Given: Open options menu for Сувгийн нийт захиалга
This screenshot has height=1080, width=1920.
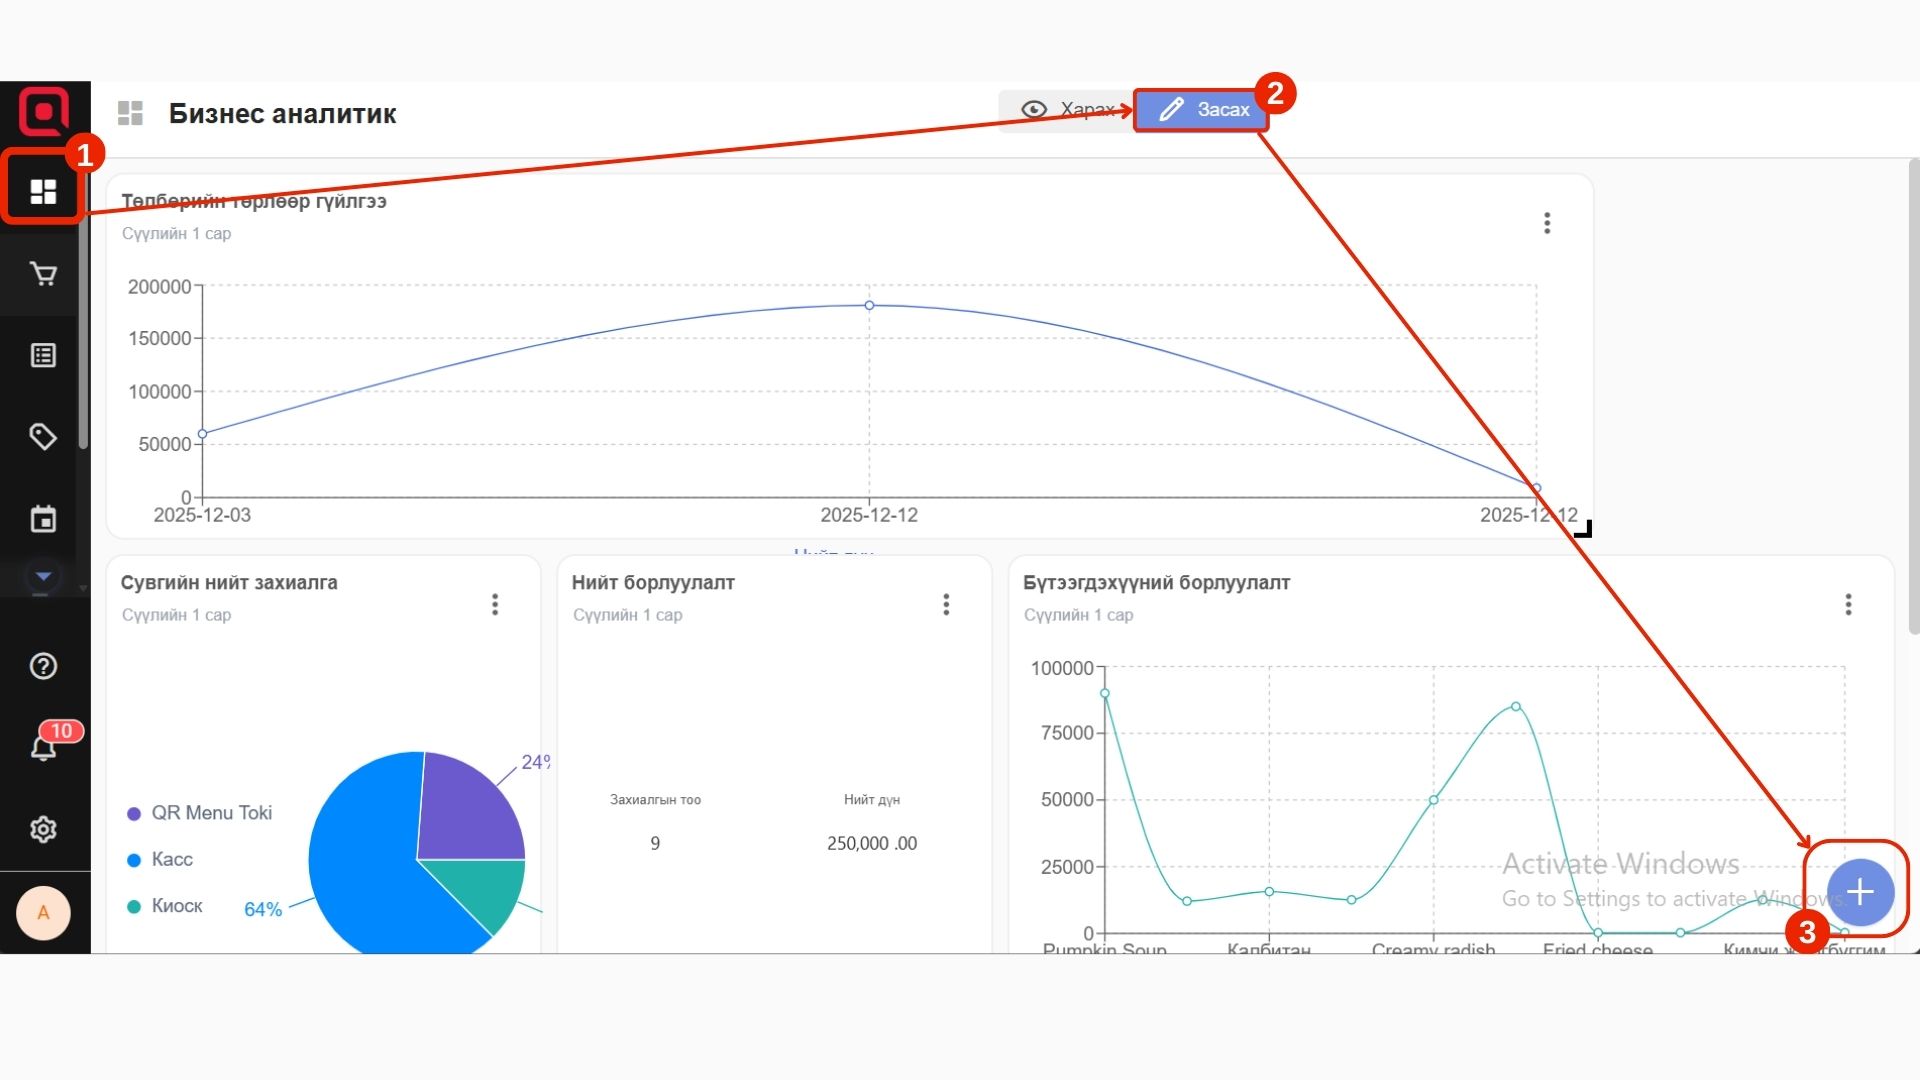Looking at the screenshot, I should (495, 604).
